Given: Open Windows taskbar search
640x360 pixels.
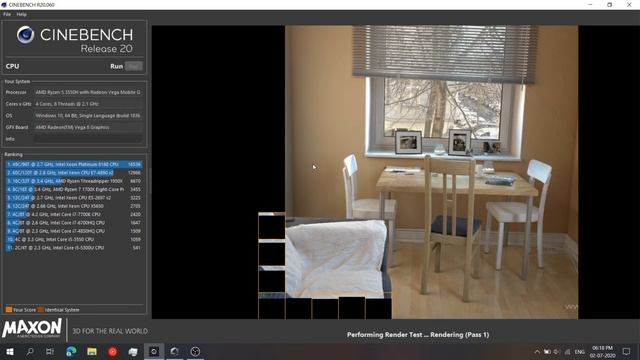Looking at the screenshot, I should click(x=30, y=351).
